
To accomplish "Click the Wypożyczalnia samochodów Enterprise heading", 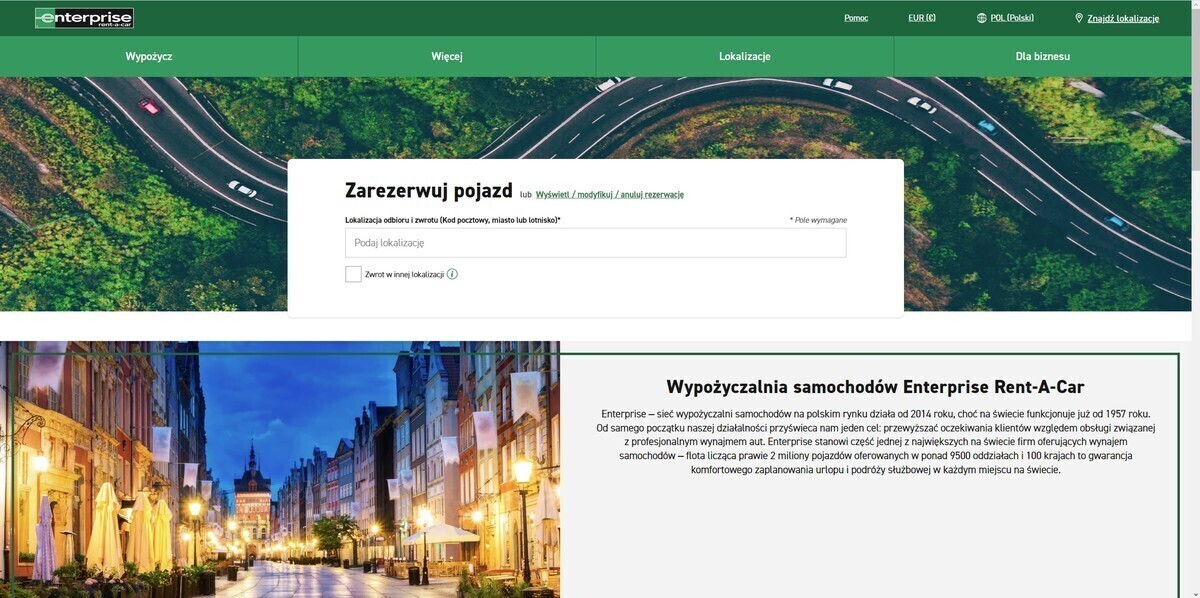I will click(875, 383).
